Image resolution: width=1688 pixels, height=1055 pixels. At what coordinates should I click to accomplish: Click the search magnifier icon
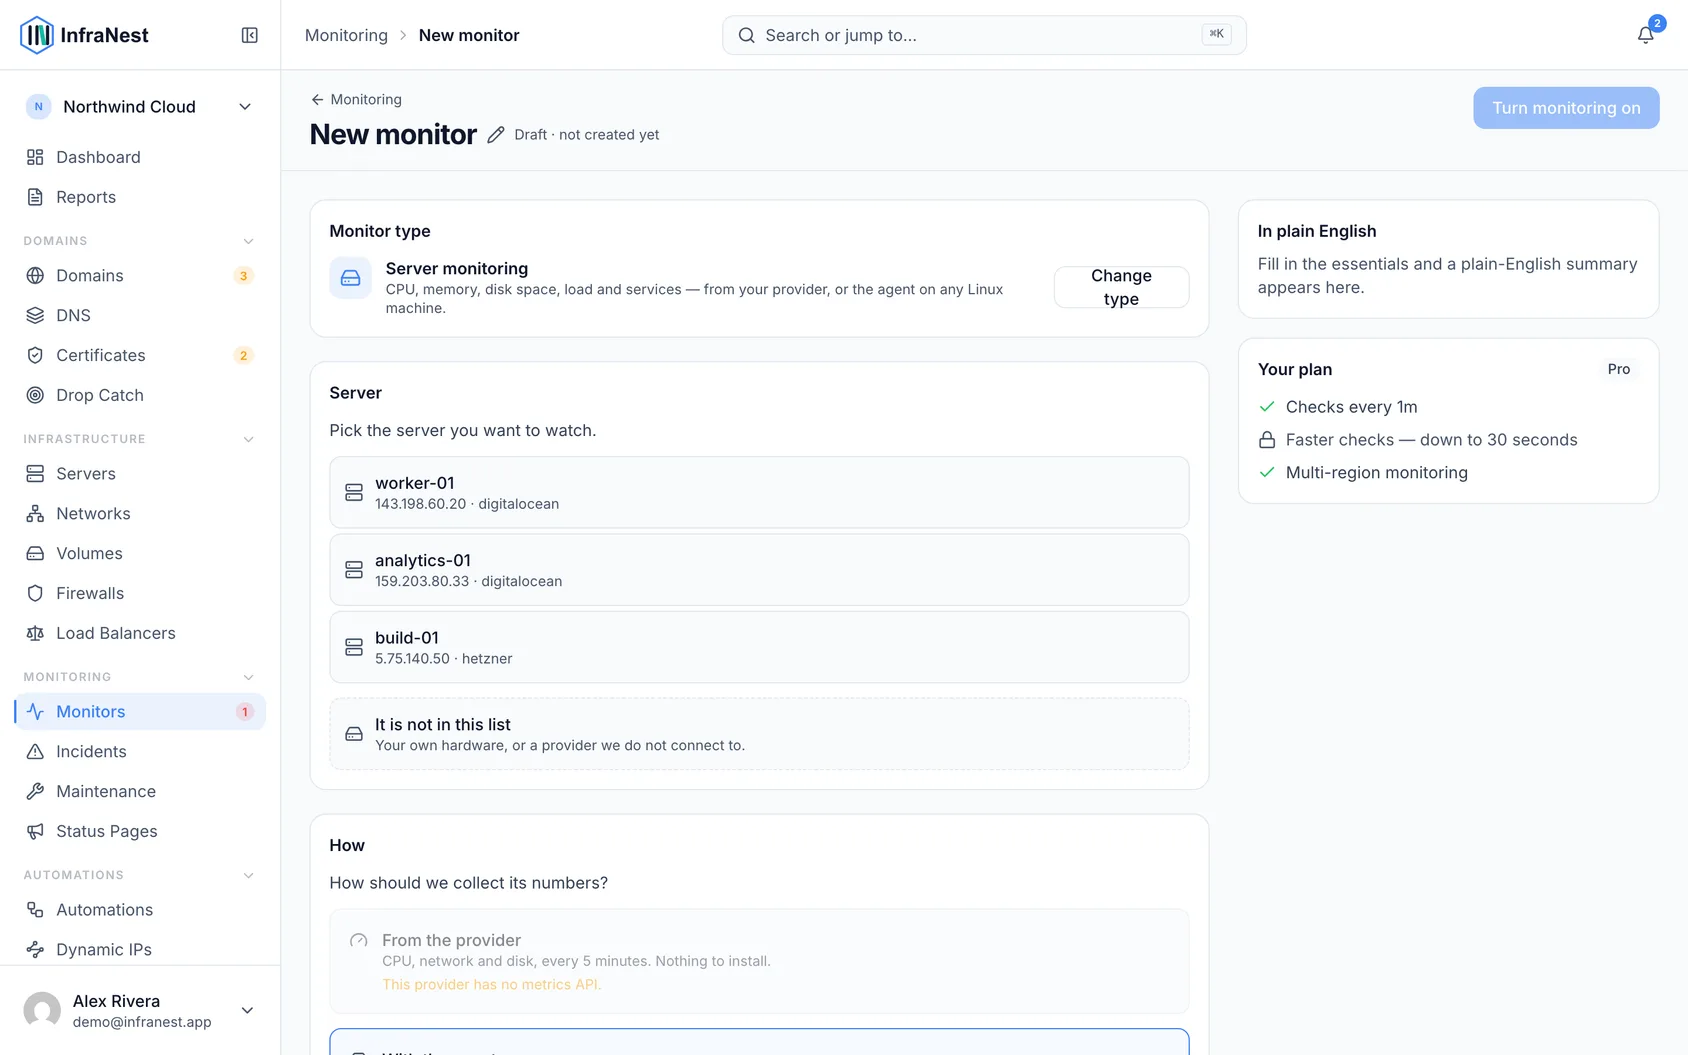pyautogui.click(x=746, y=35)
